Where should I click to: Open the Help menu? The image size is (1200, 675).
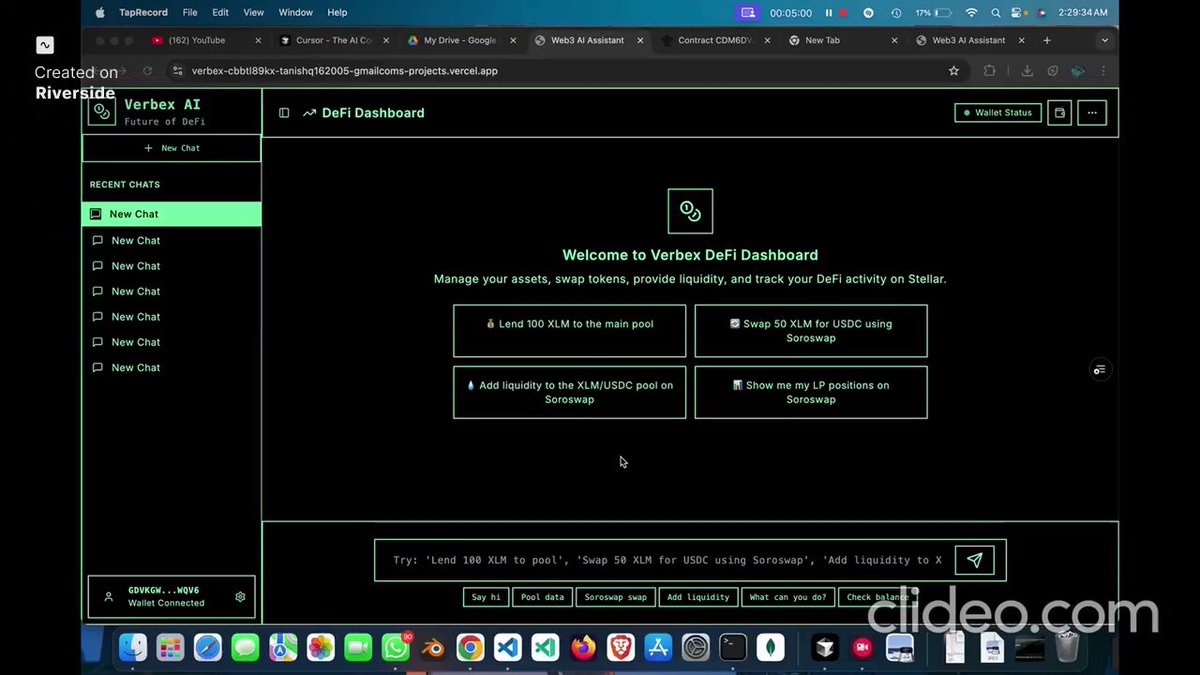[338, 12]
